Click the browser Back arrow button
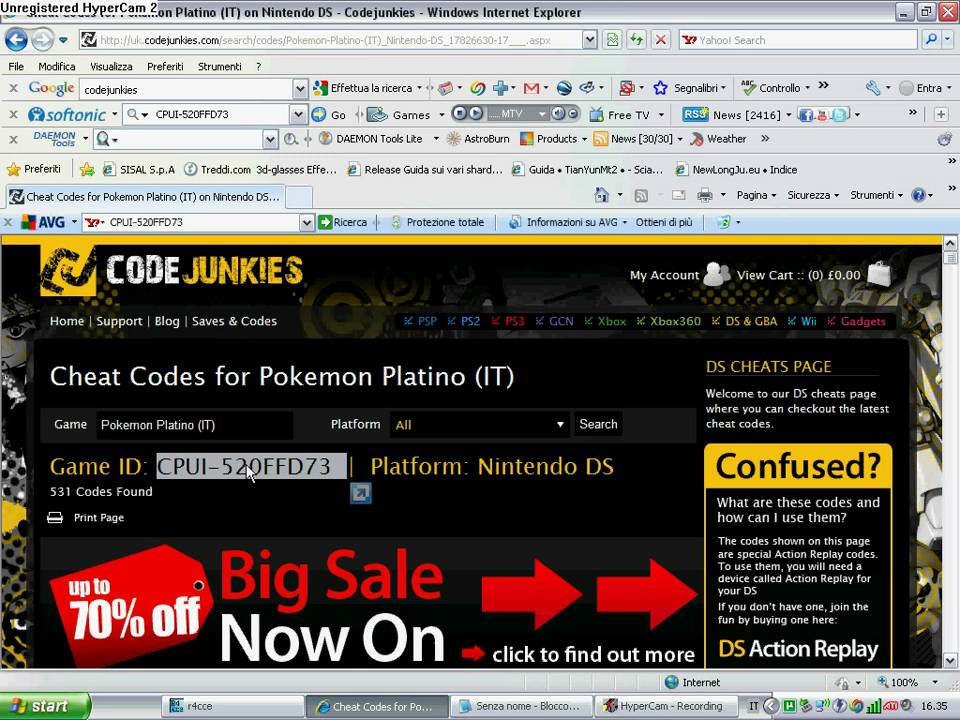The image size is (960, 720). coord(17,40)
